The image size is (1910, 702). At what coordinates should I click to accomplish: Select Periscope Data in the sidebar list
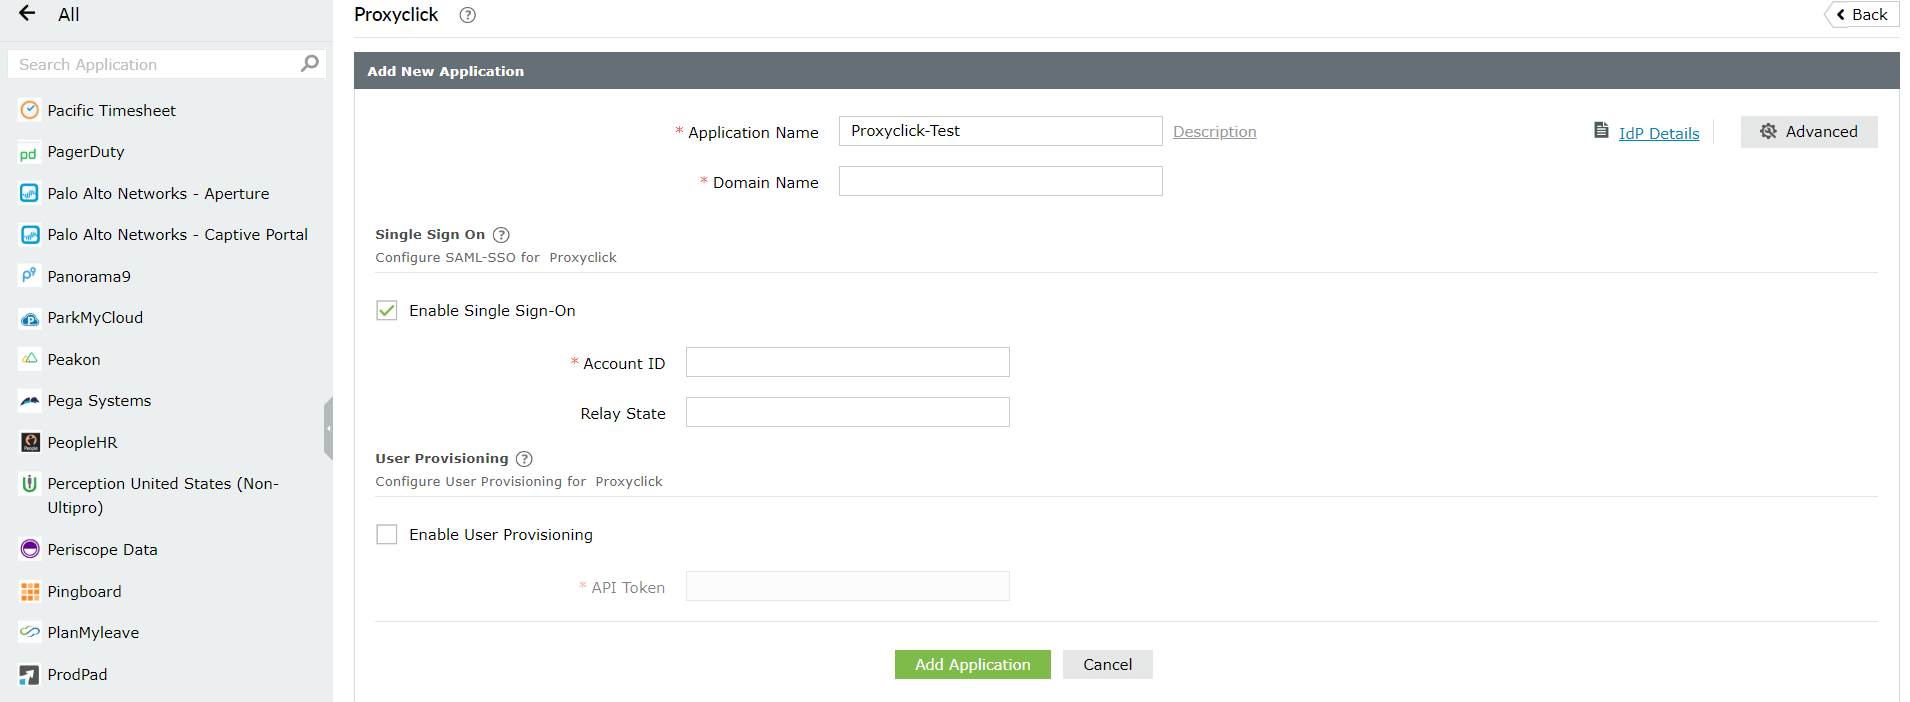click(102, 550)
